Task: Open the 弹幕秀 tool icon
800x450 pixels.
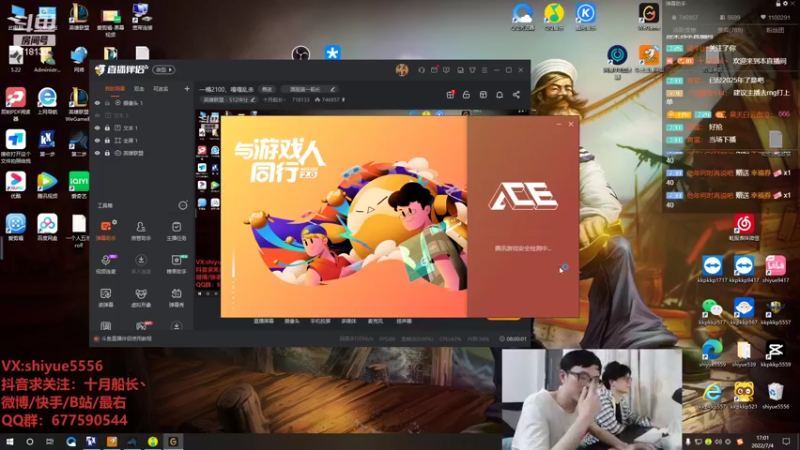Action: tap(177, 297)
